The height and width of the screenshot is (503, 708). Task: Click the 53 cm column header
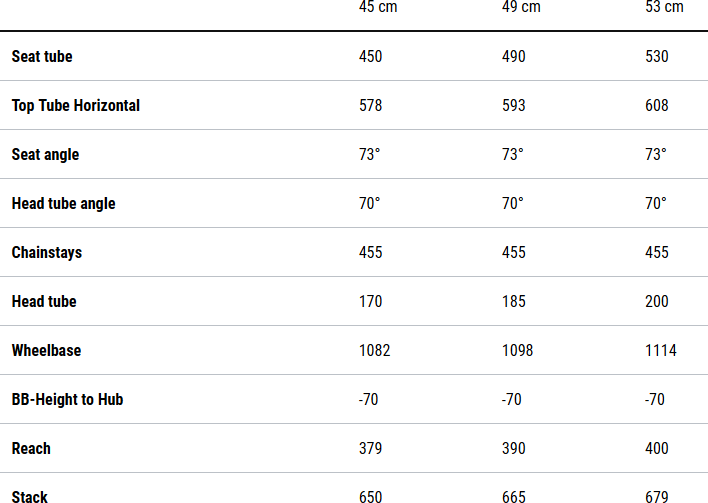click(x=664, y=8)
